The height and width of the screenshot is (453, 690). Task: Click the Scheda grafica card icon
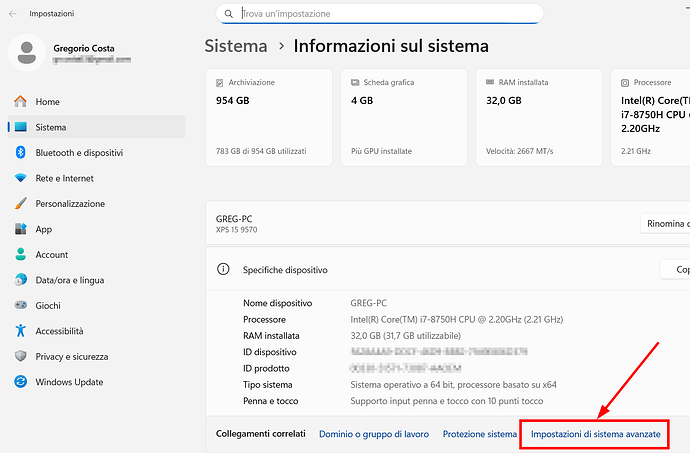[355, 82]
